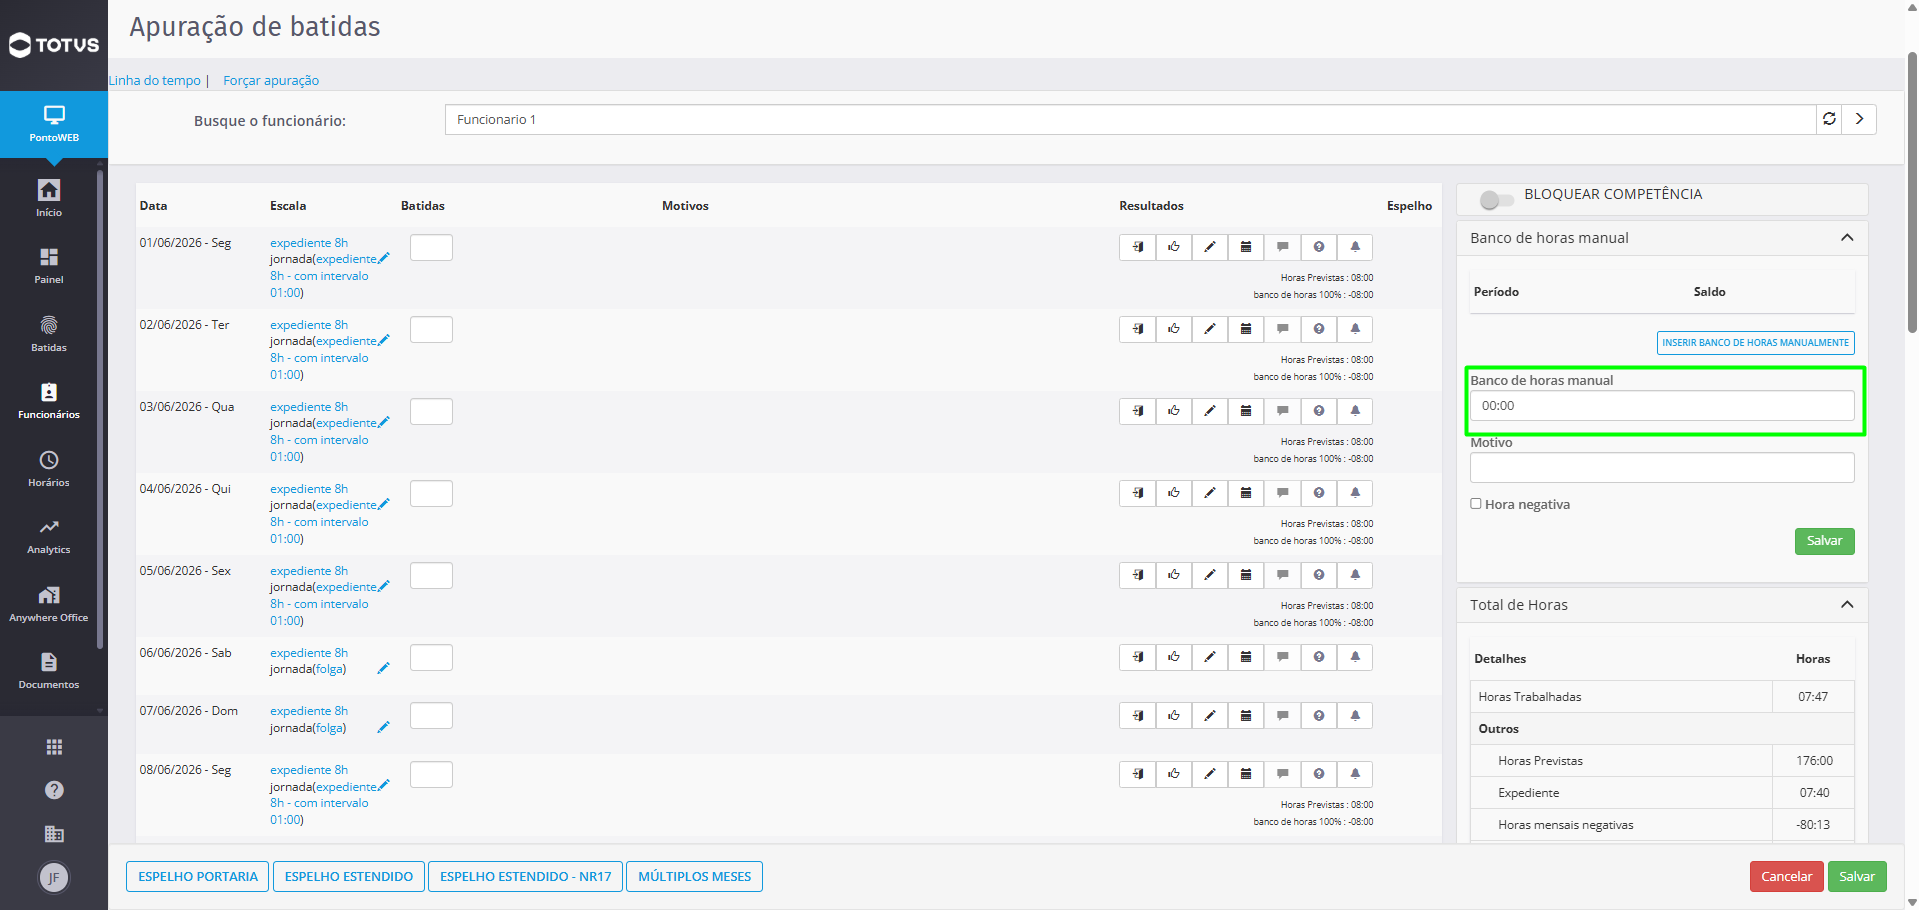Open JF user avatar
The height and width of the screenshot is (910, 1919).
point(54,878)
